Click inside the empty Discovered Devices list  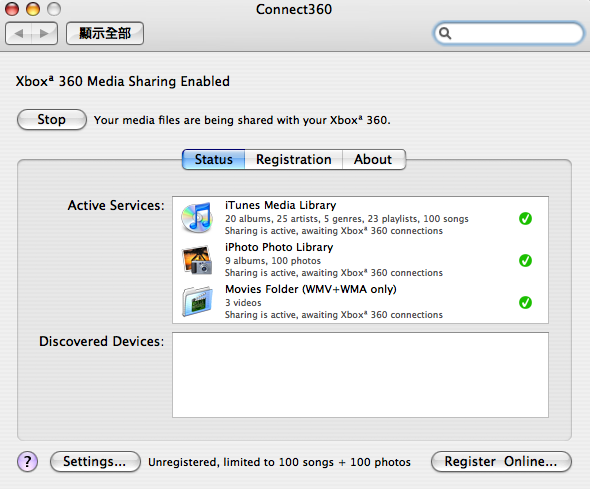coord(360,375)
